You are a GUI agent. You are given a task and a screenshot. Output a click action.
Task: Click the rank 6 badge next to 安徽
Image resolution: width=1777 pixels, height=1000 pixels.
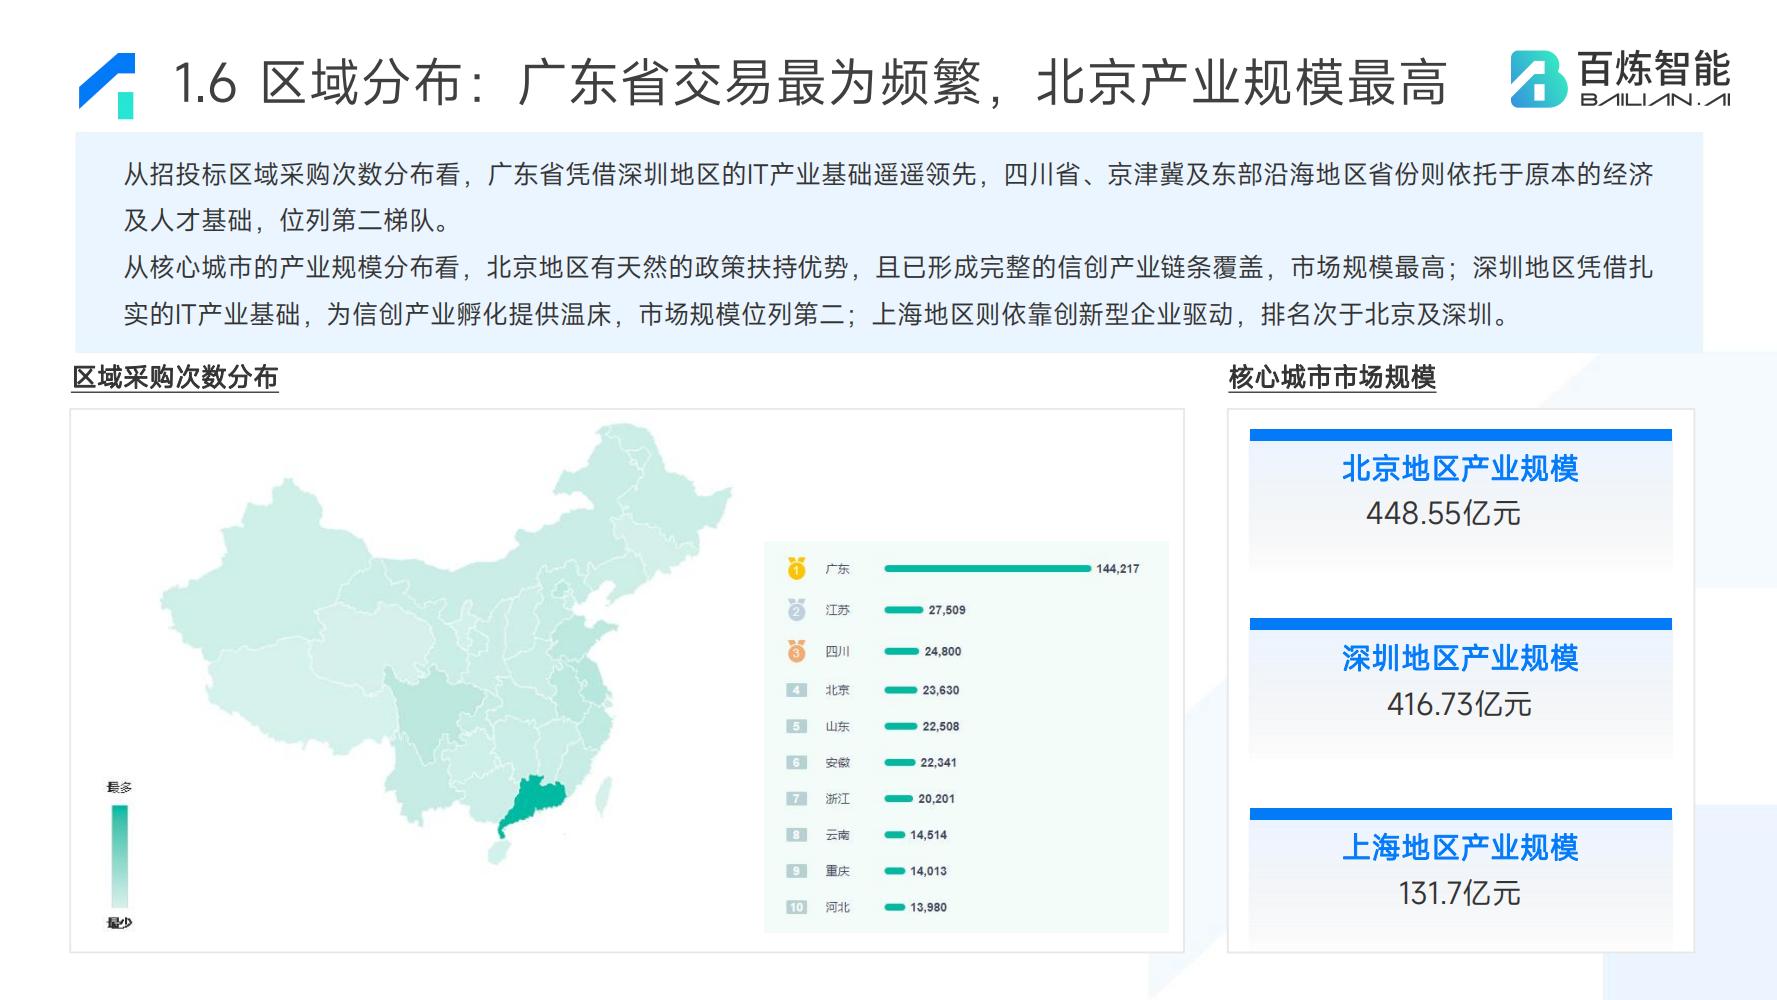796,762
